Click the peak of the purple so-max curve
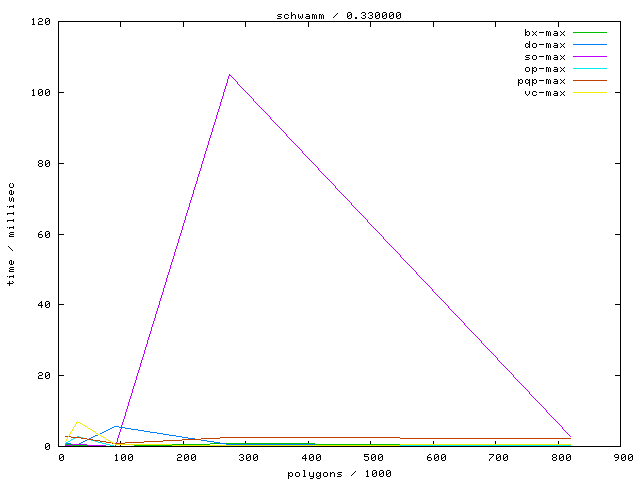The width and height of the screenshot is (640, 480). (x=230, y=74)
